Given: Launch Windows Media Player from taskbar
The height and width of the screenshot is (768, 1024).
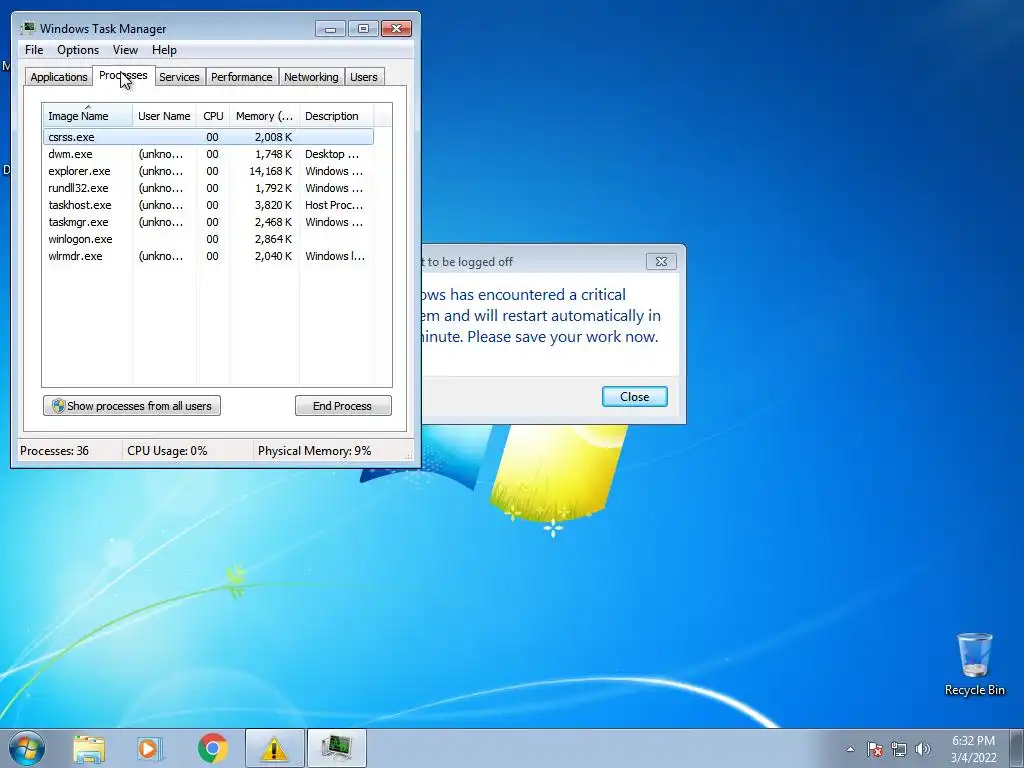Looking at the screenshot, I should click(150, 748).
